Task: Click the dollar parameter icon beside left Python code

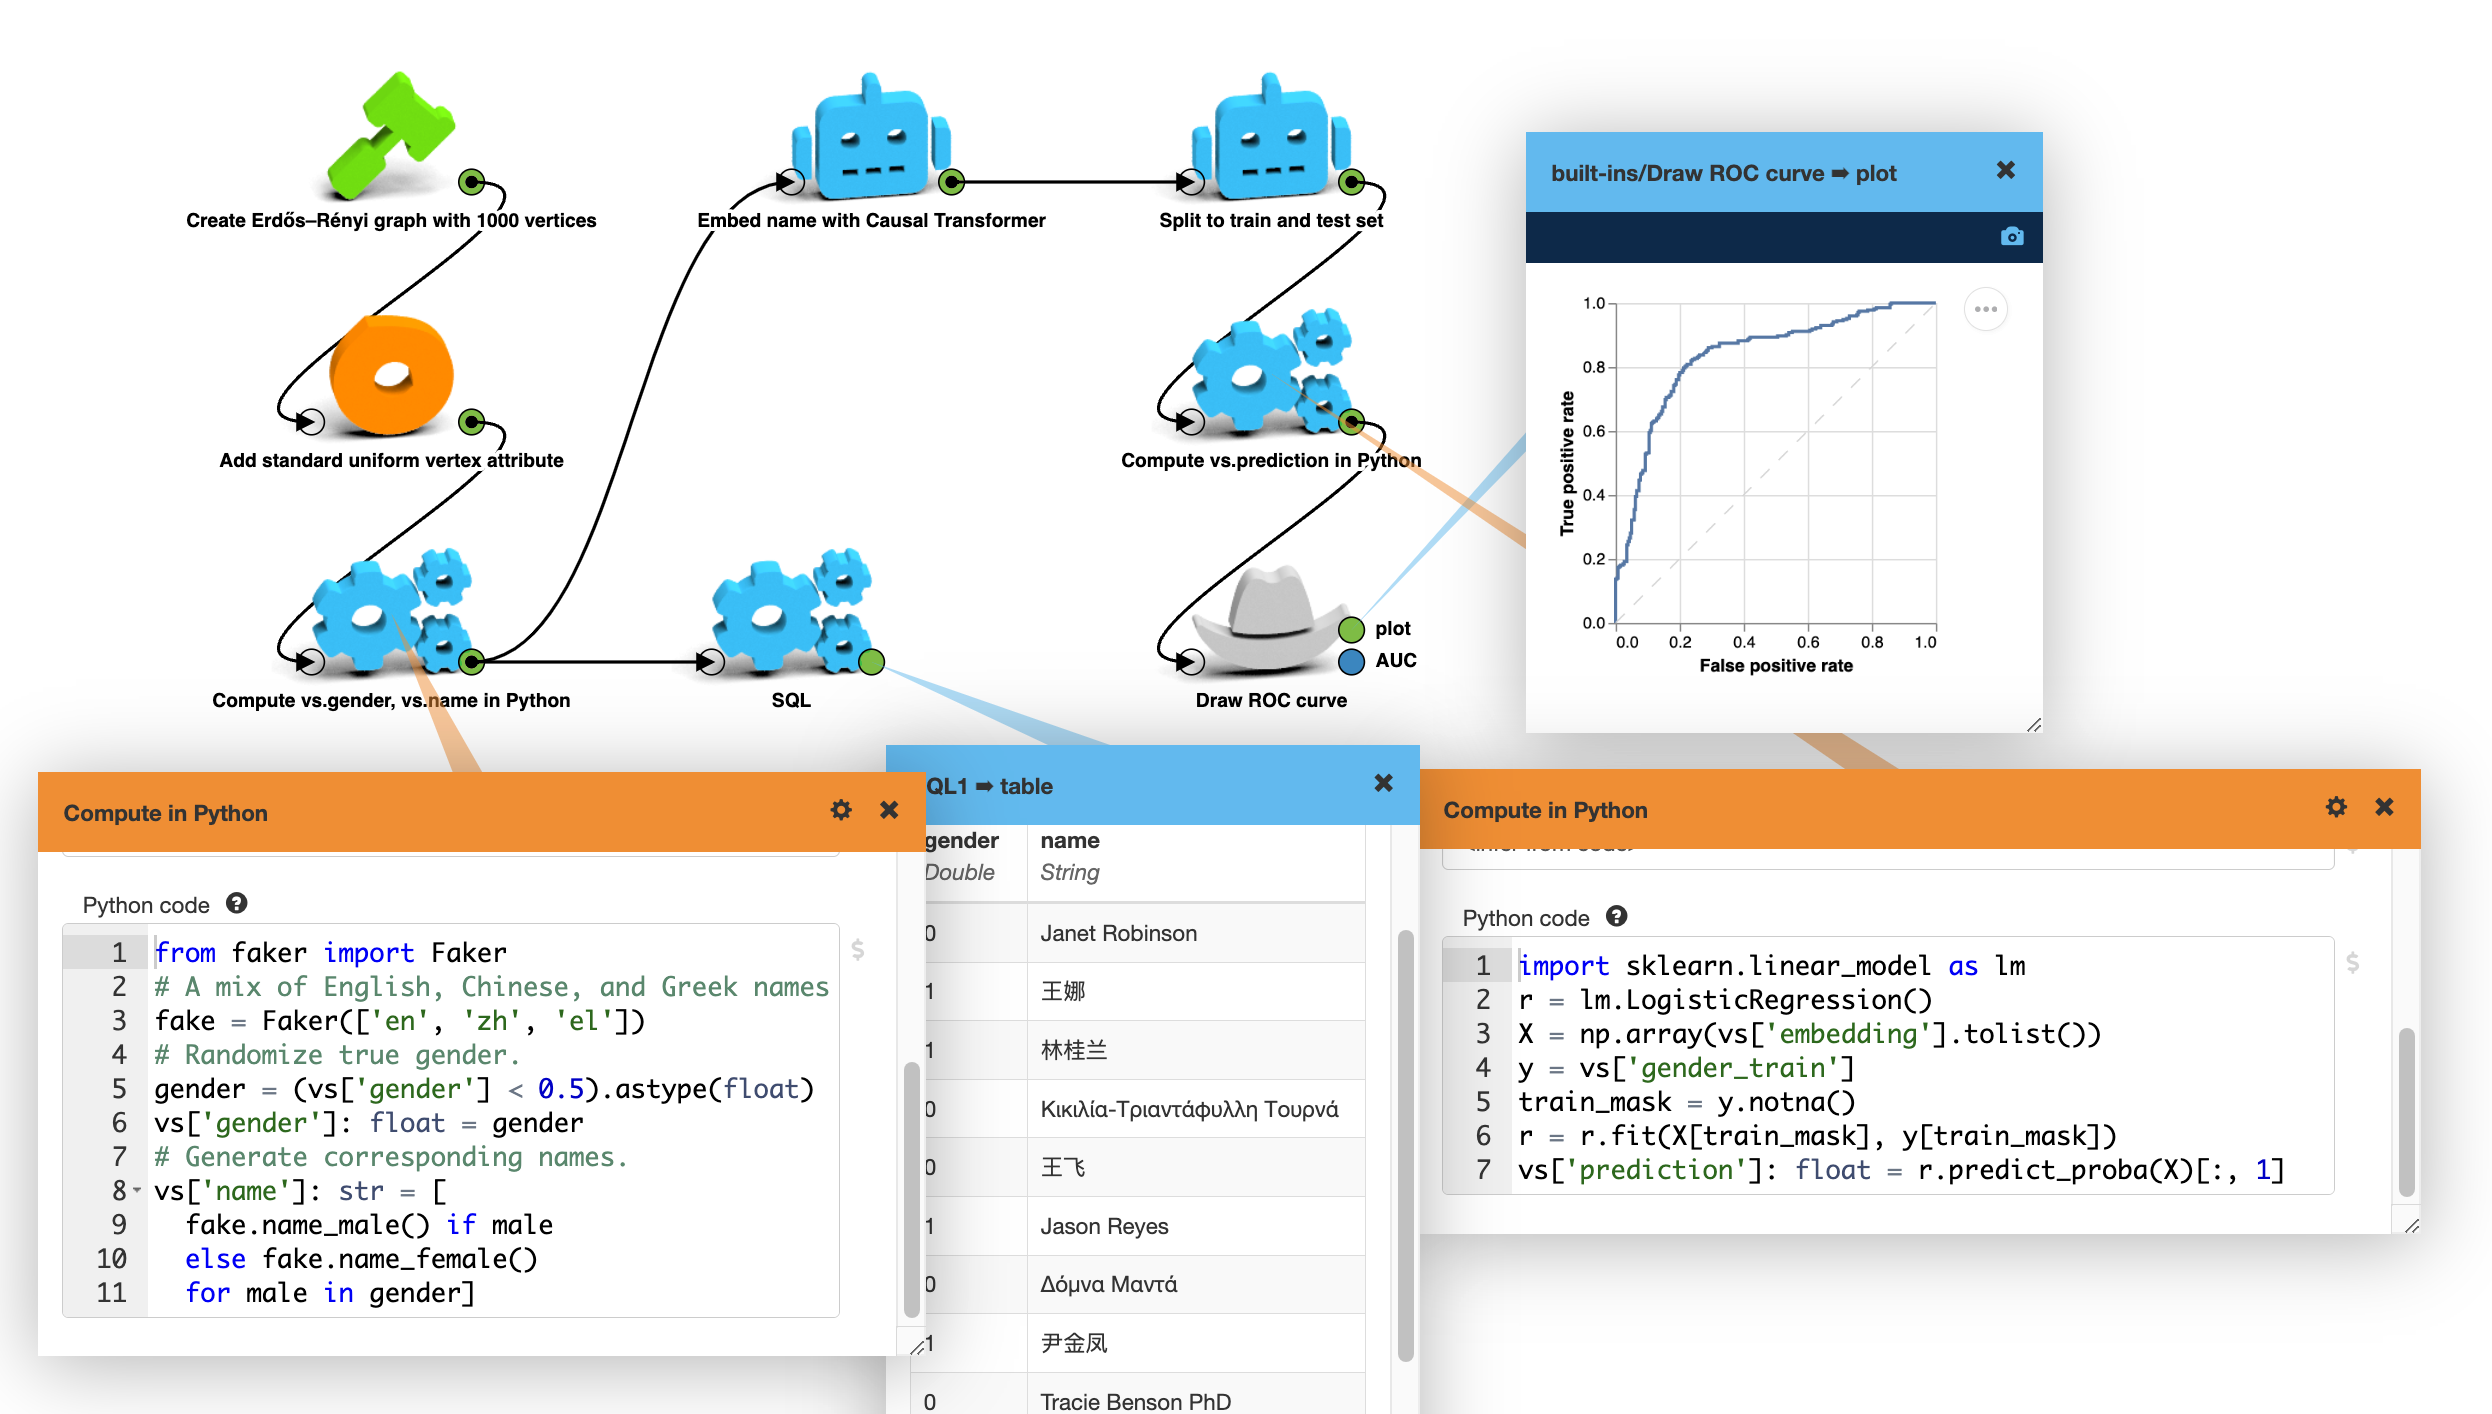Action: 857,949
